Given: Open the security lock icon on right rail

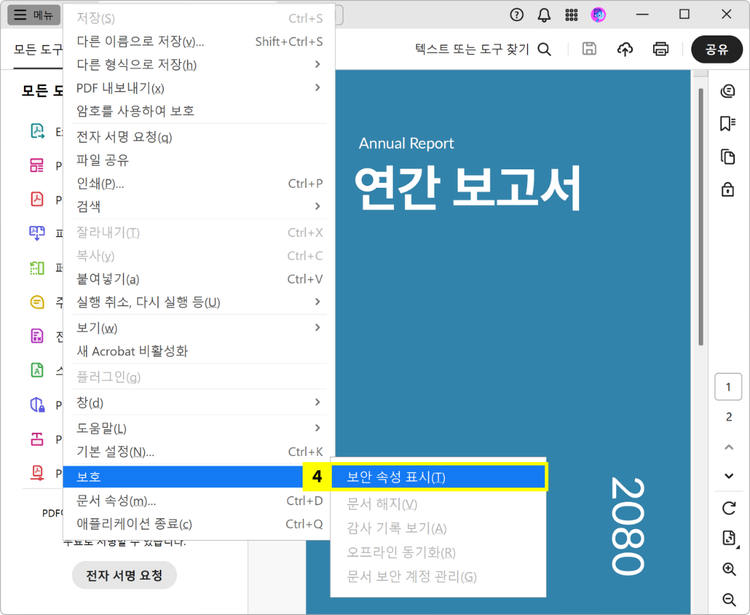Looking at the screenshot, I should tap(728, 189).
